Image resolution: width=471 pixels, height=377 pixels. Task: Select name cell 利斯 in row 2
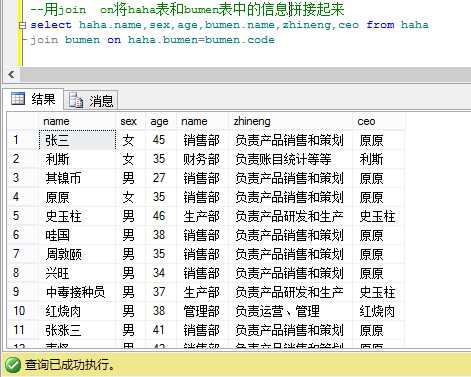pyautogui.click(x=77, y=159)
